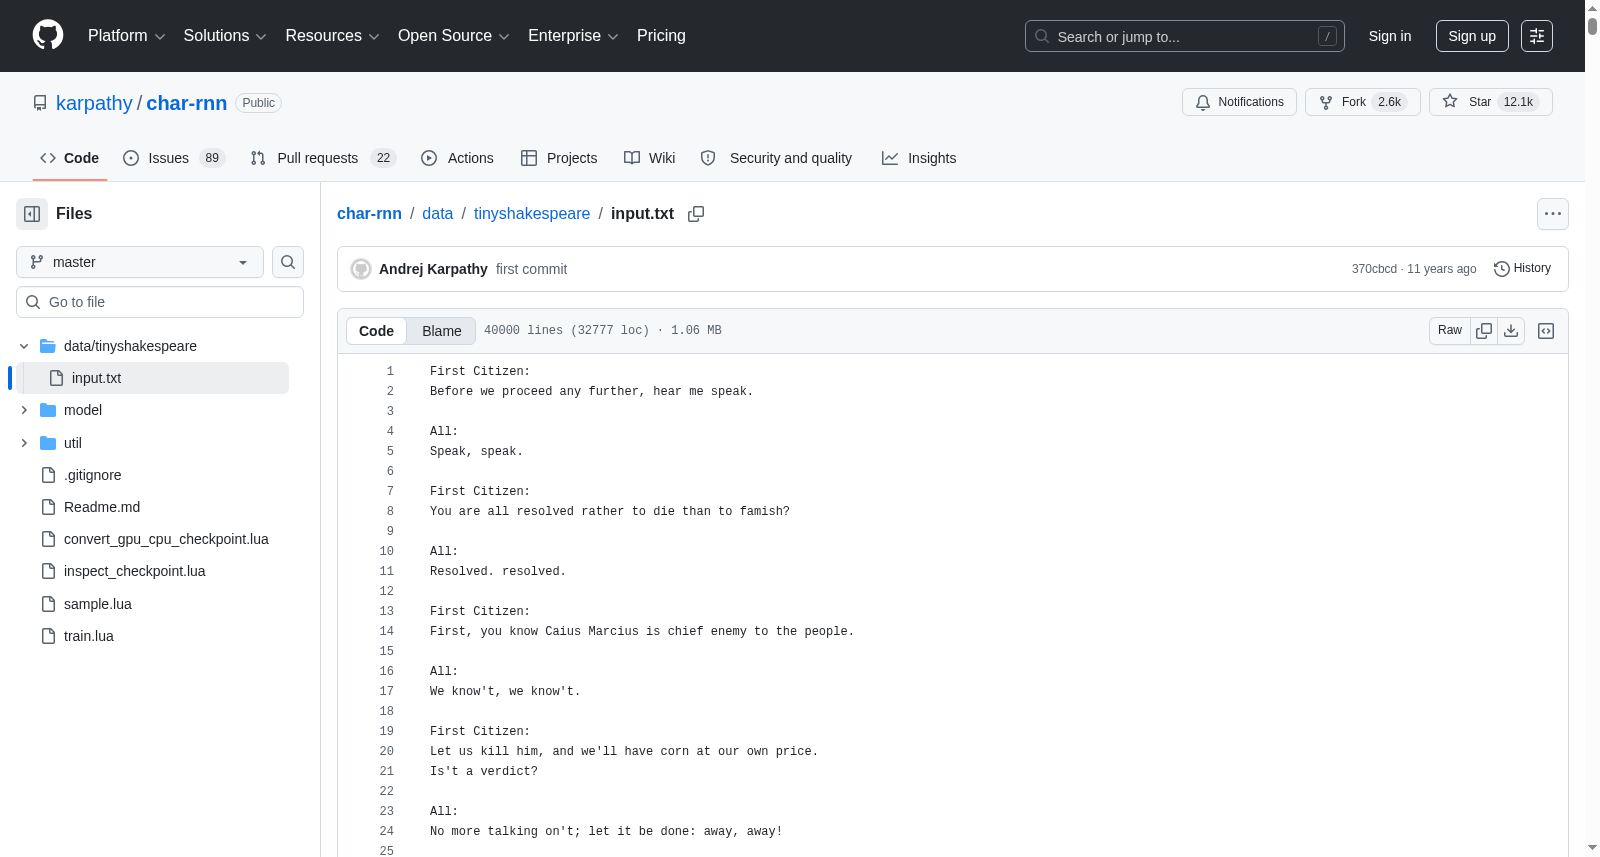This screenshot has width=1600, height=857.
Task: Search files with the magnifier button
Action: (288, 262)
